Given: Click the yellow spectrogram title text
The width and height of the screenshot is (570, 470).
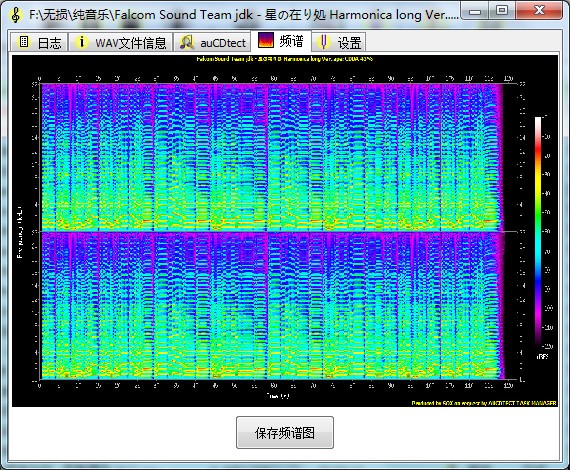Looking at the screenshot, I should (285, 59).
